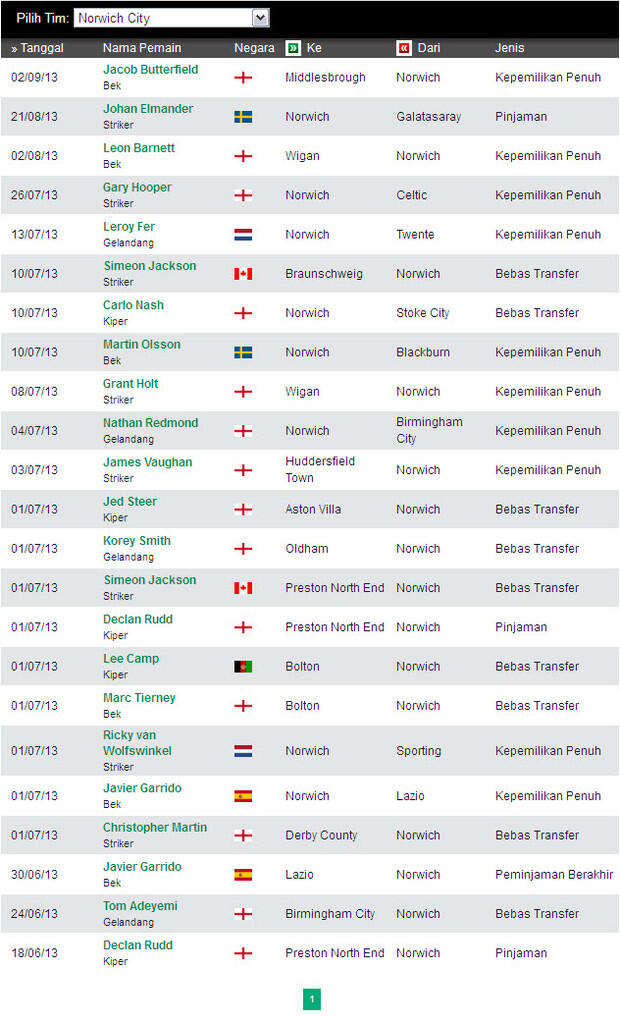Screen dimensions: 620x1024
Task: Sort the table by Tanggal column
Action: 38,48
